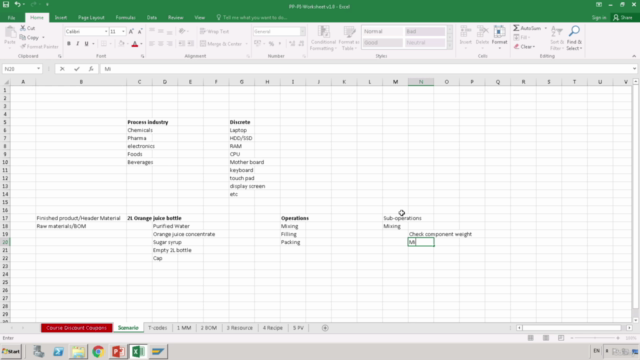Click the fill color bucket icon
The image size is (640, 360).
(121, 44)
